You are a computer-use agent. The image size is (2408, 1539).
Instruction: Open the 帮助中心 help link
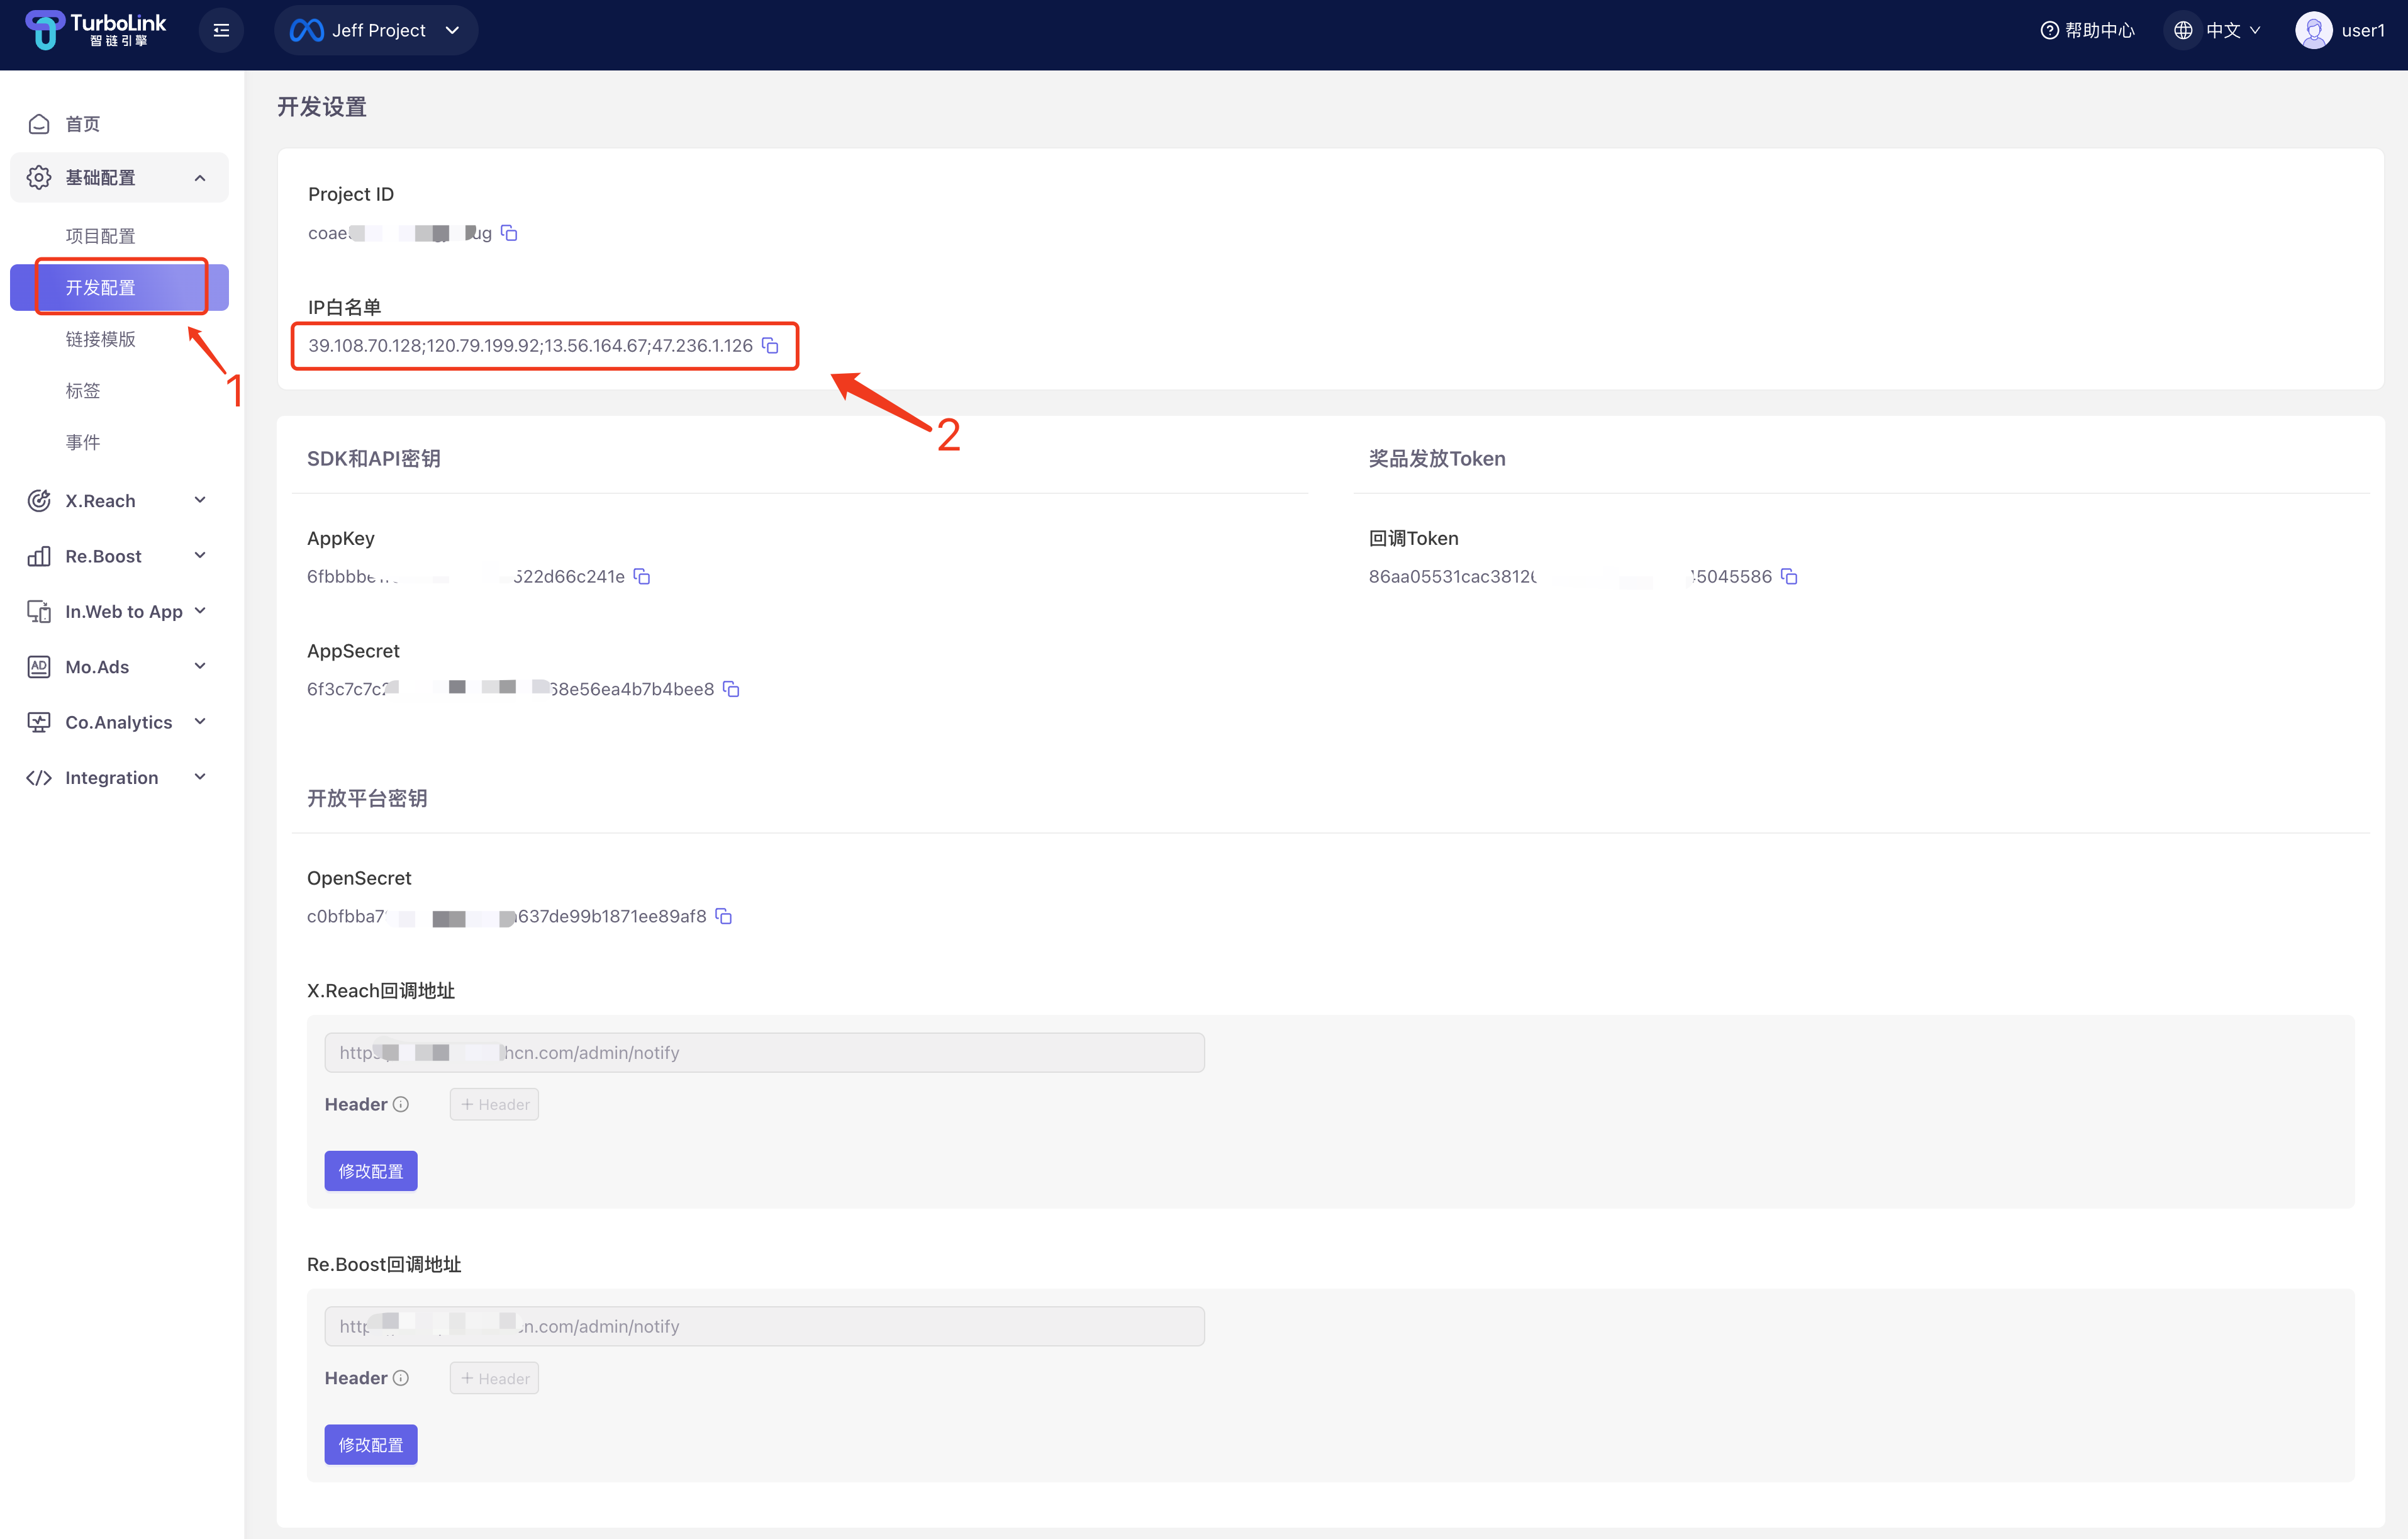(x=2087, y=30)
